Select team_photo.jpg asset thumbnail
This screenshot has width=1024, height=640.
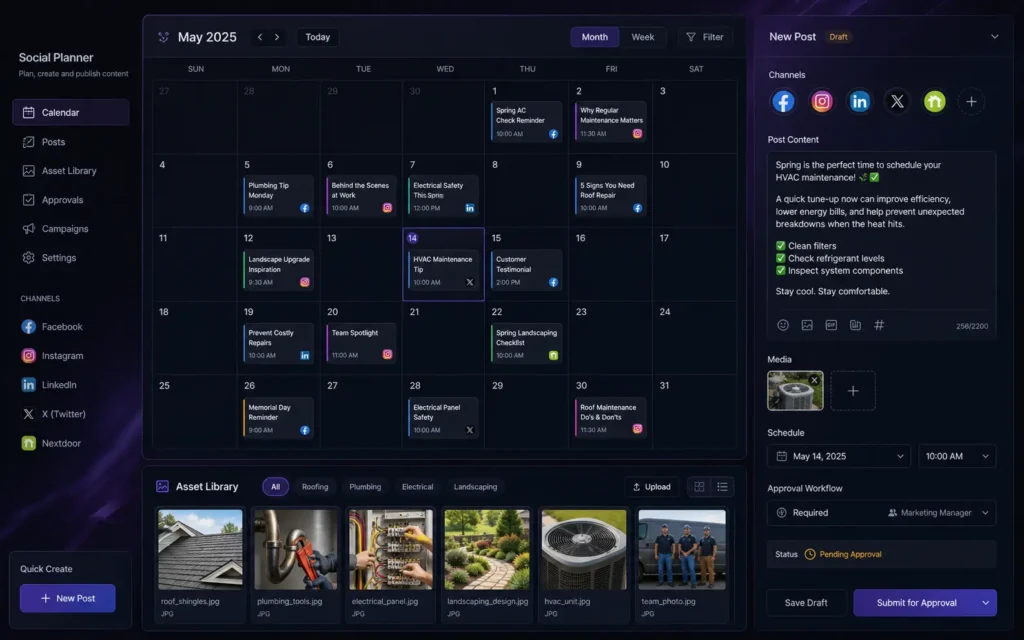coord(682,550)
